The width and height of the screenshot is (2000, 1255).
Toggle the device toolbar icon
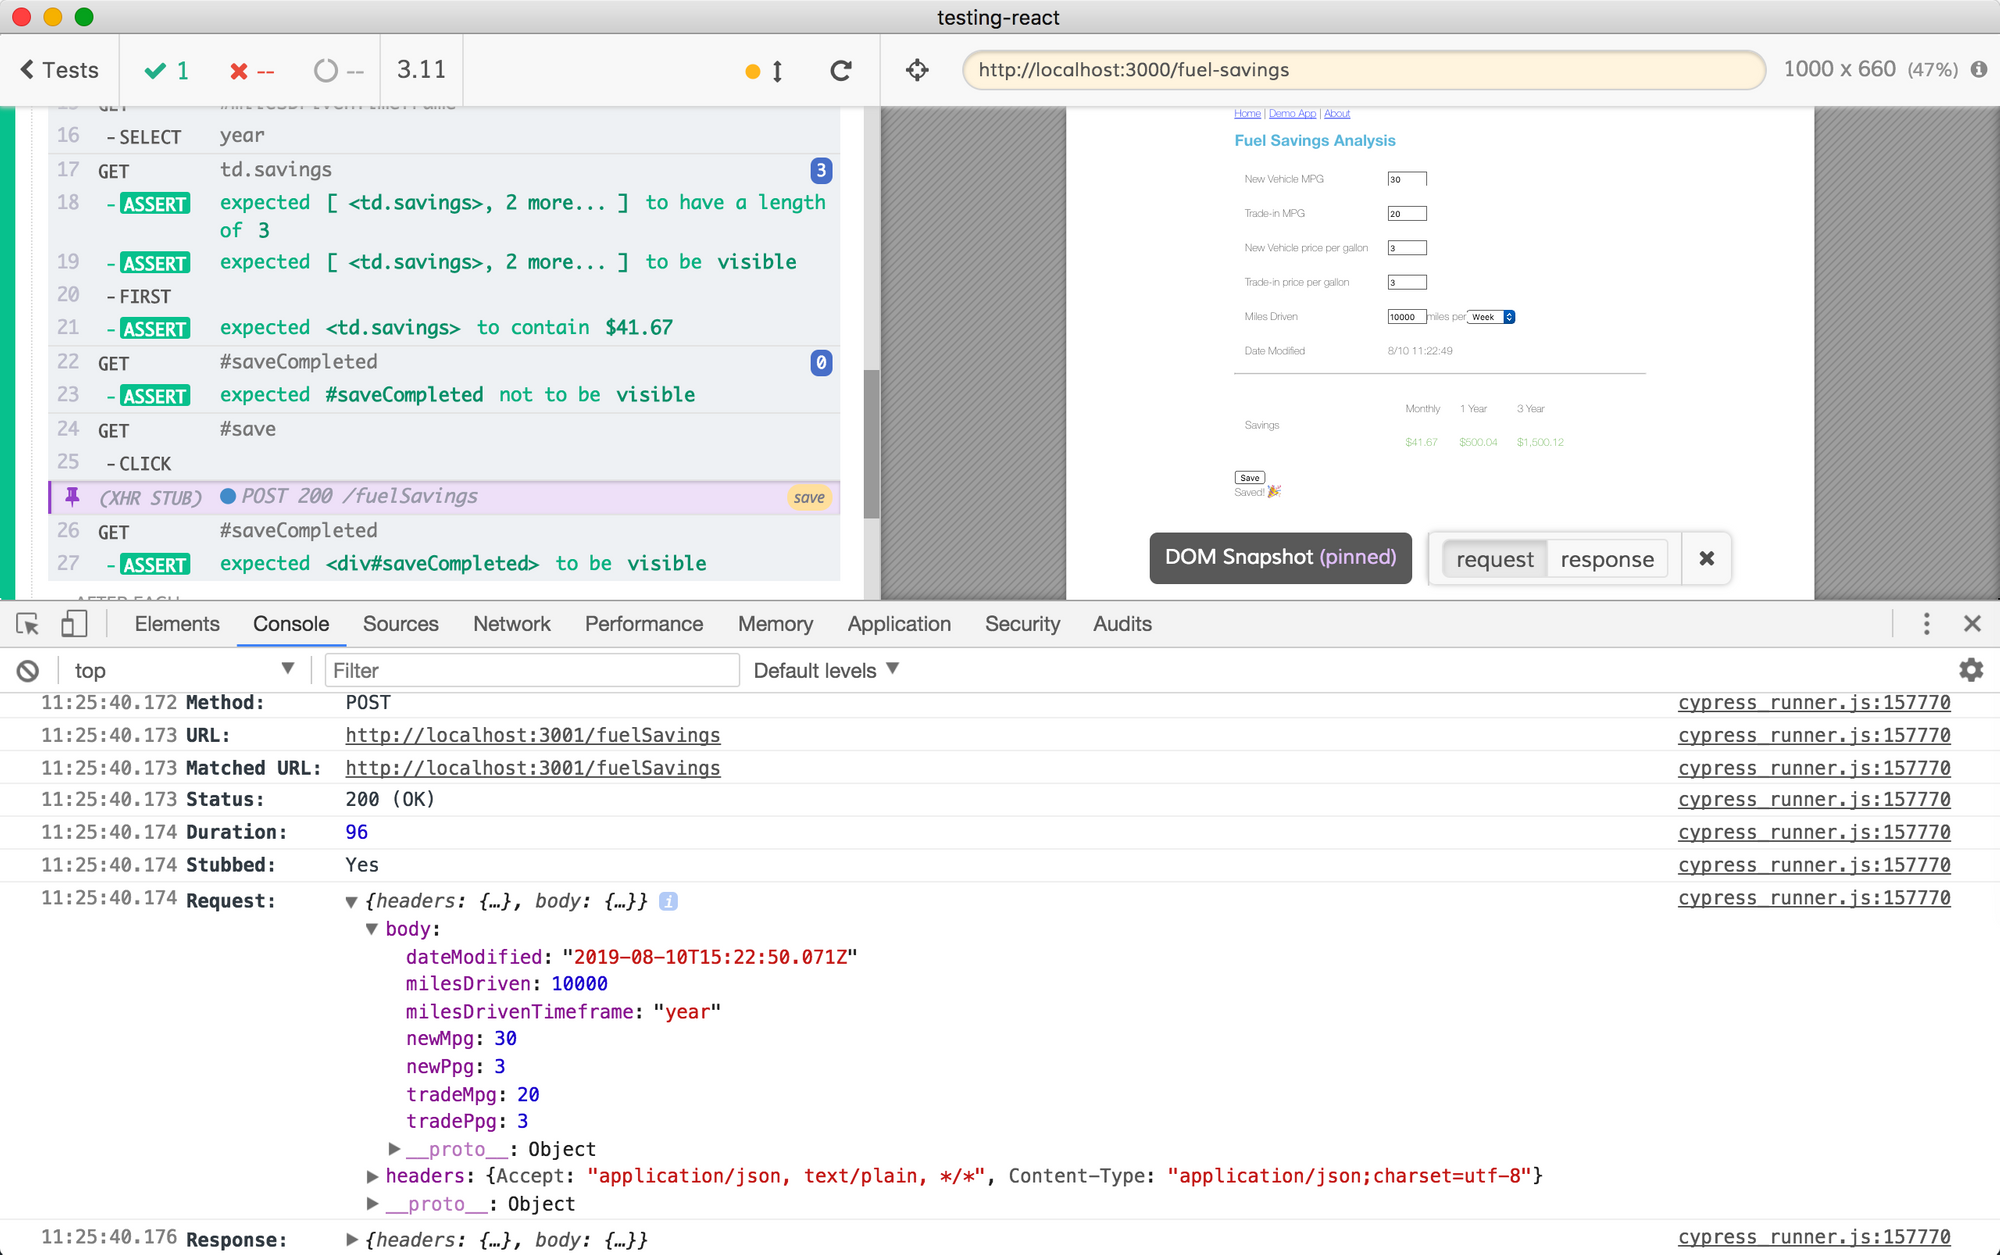(x=74, y=624)
